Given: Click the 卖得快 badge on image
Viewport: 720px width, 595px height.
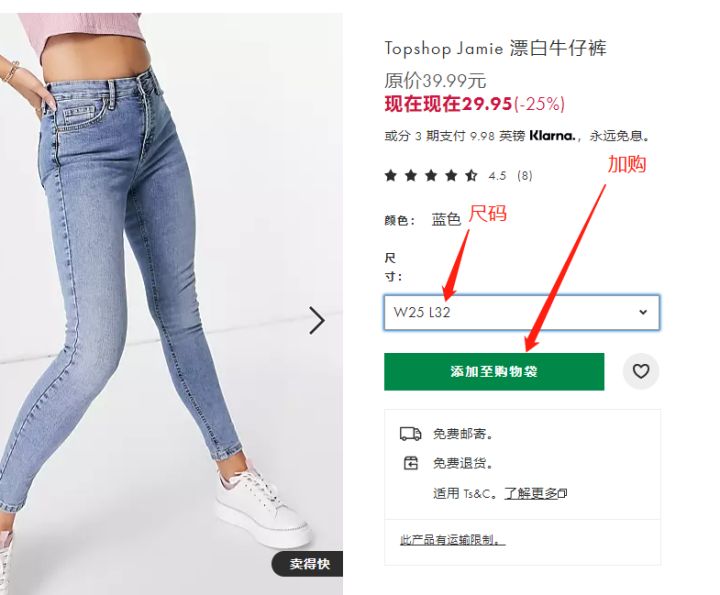Looking at the screenshot, I should tap(308, 564).
